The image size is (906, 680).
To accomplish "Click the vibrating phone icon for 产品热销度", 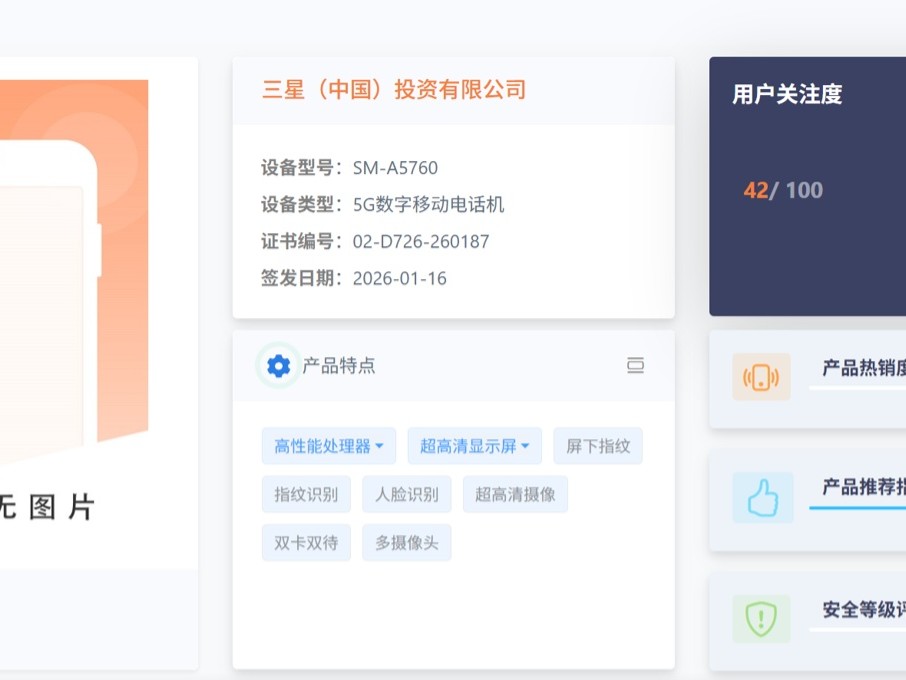I will pos(761,377).
